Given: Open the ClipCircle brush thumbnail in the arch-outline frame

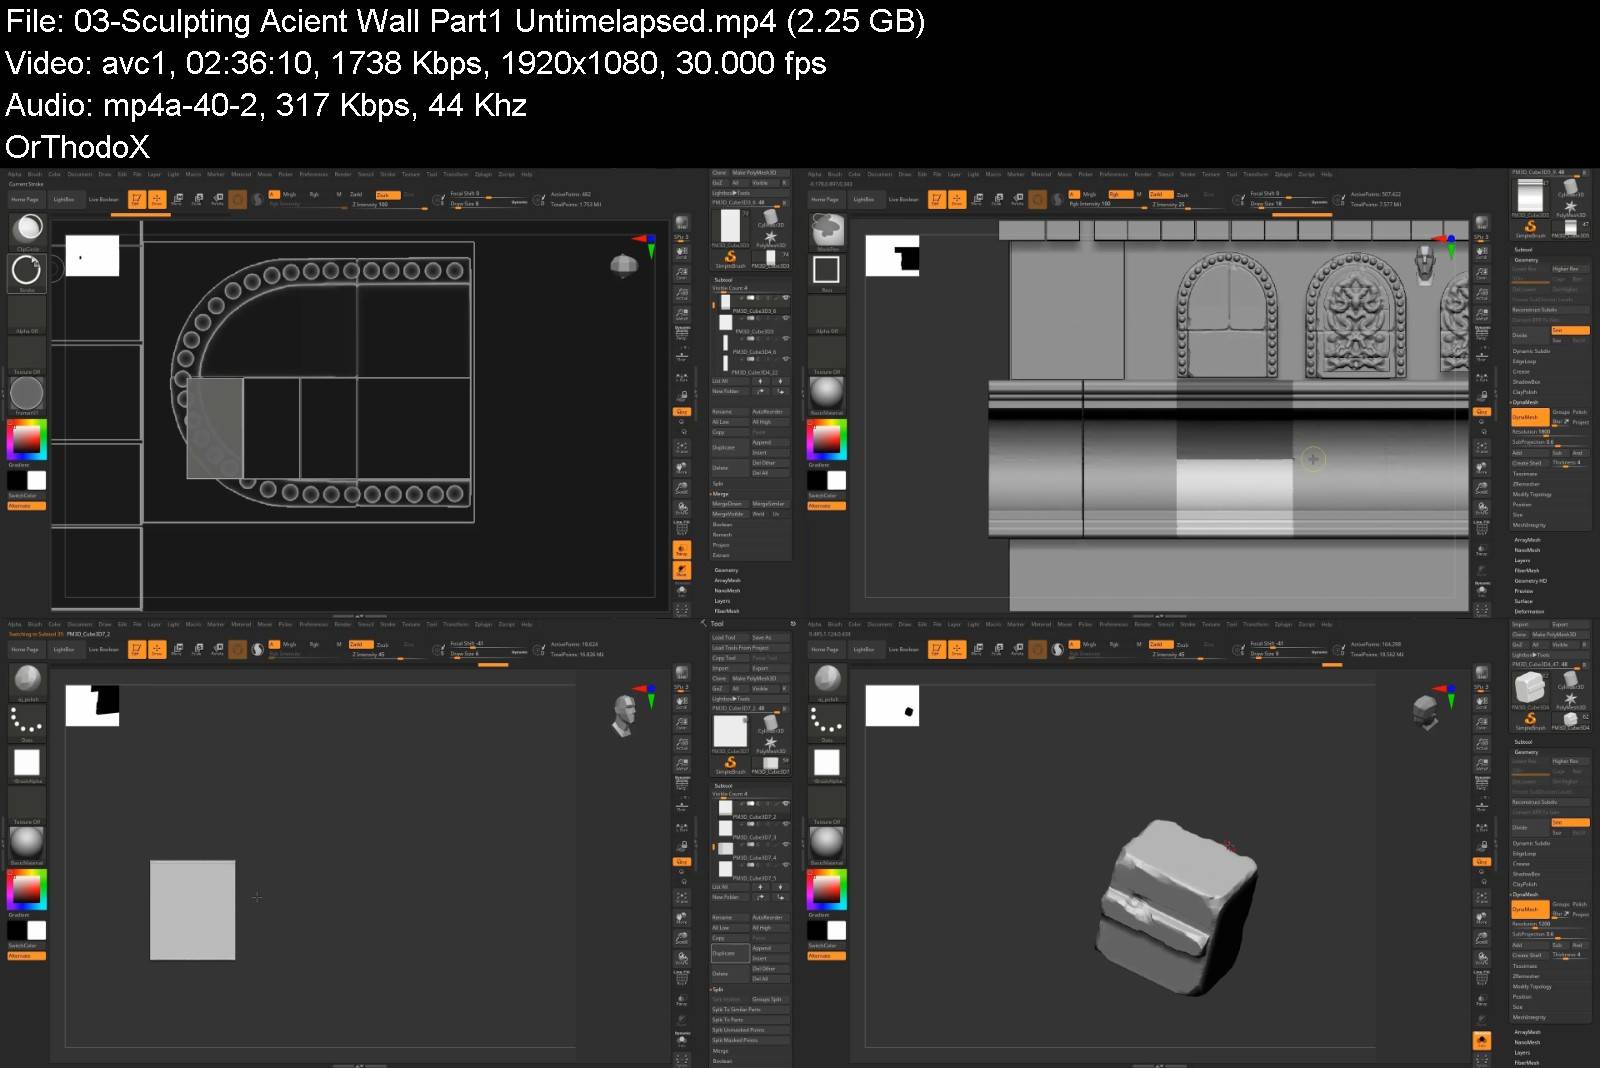Looking at the screenshot, I should point(27,231).
